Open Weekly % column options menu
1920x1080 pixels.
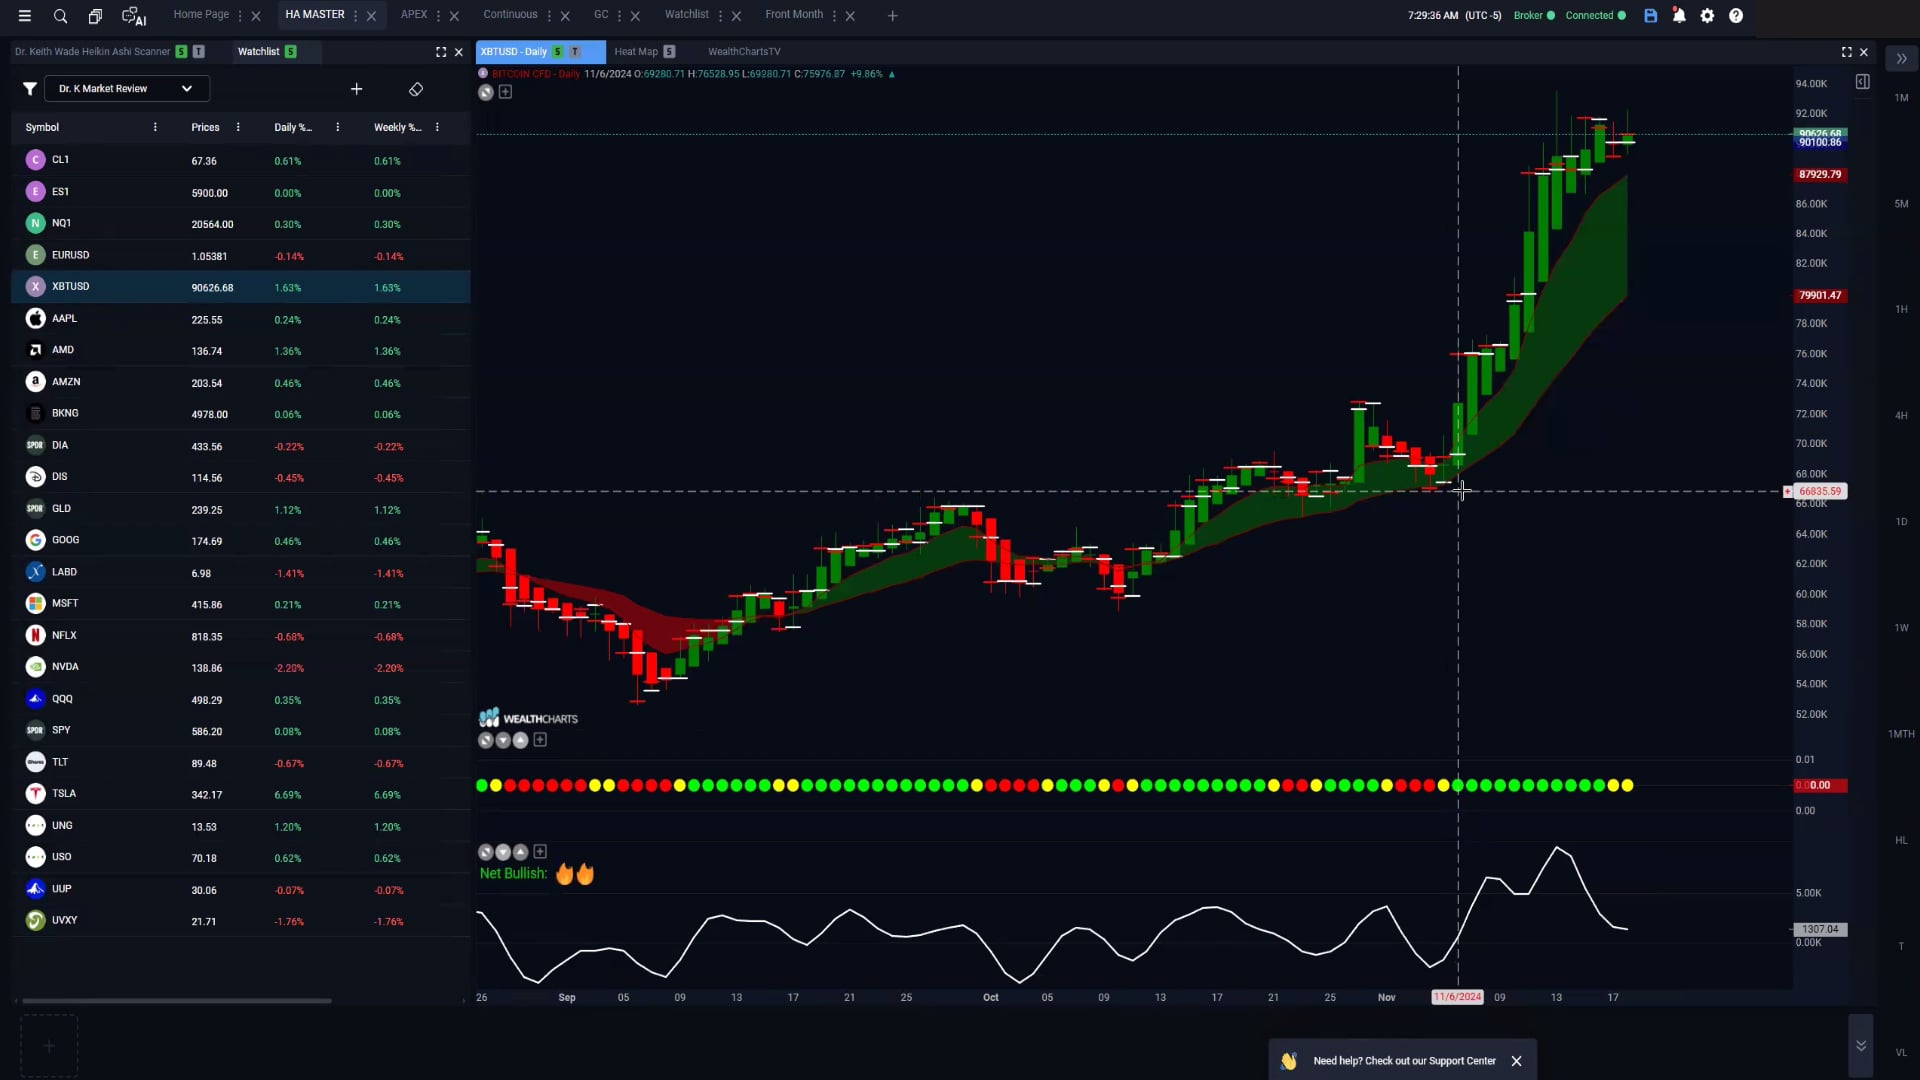point(437,127)
